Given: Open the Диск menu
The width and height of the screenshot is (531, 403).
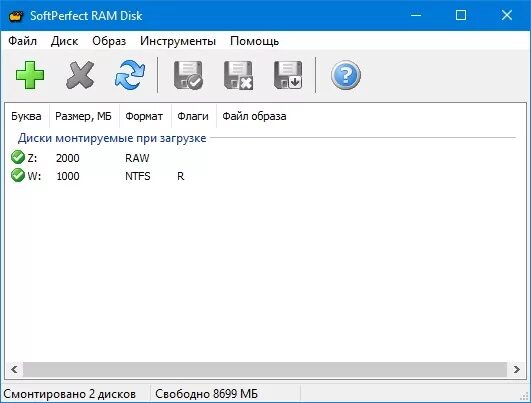Looking at the screenshot, I should [64, 41].
